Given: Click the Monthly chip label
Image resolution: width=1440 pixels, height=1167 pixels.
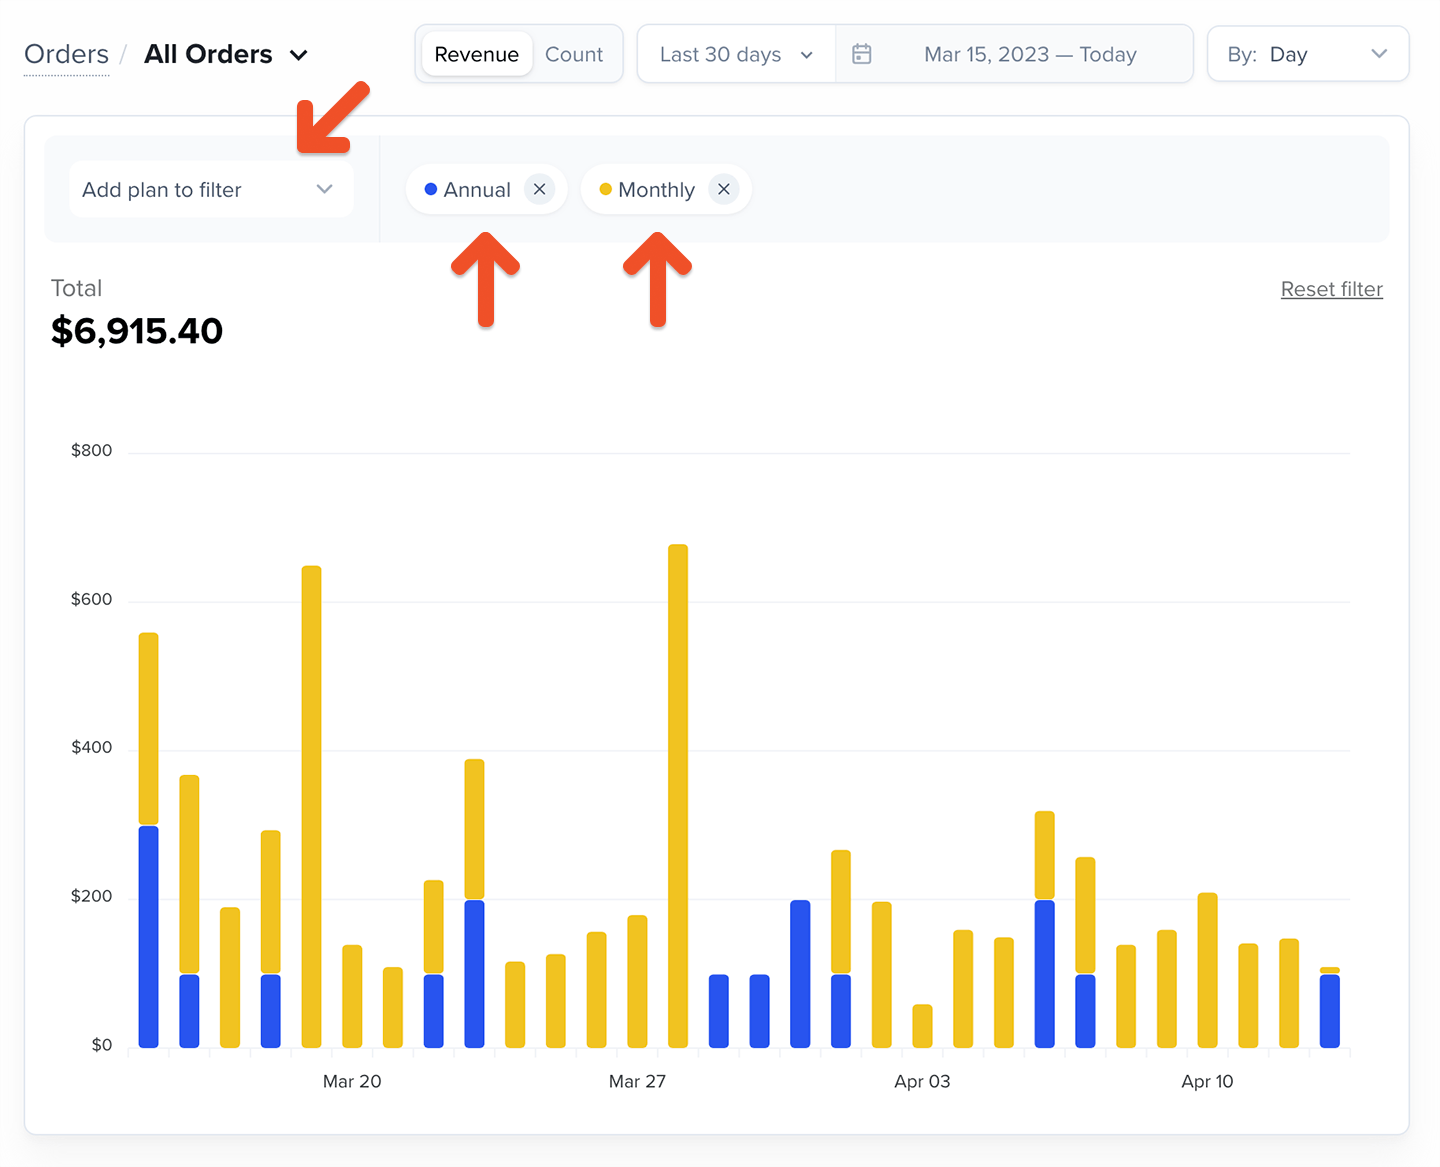Looking at the screenshot, I should click(656, 190).
